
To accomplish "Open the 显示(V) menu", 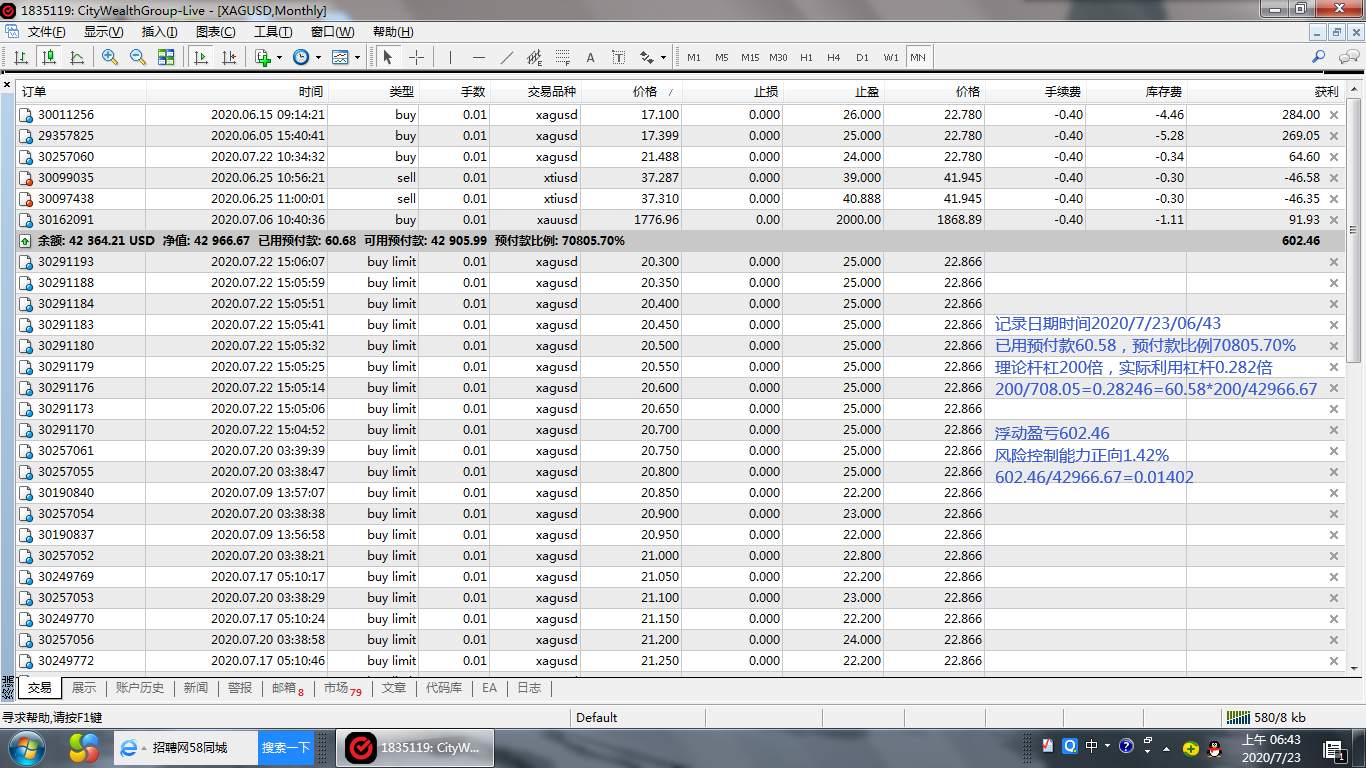I will (103, 32).
